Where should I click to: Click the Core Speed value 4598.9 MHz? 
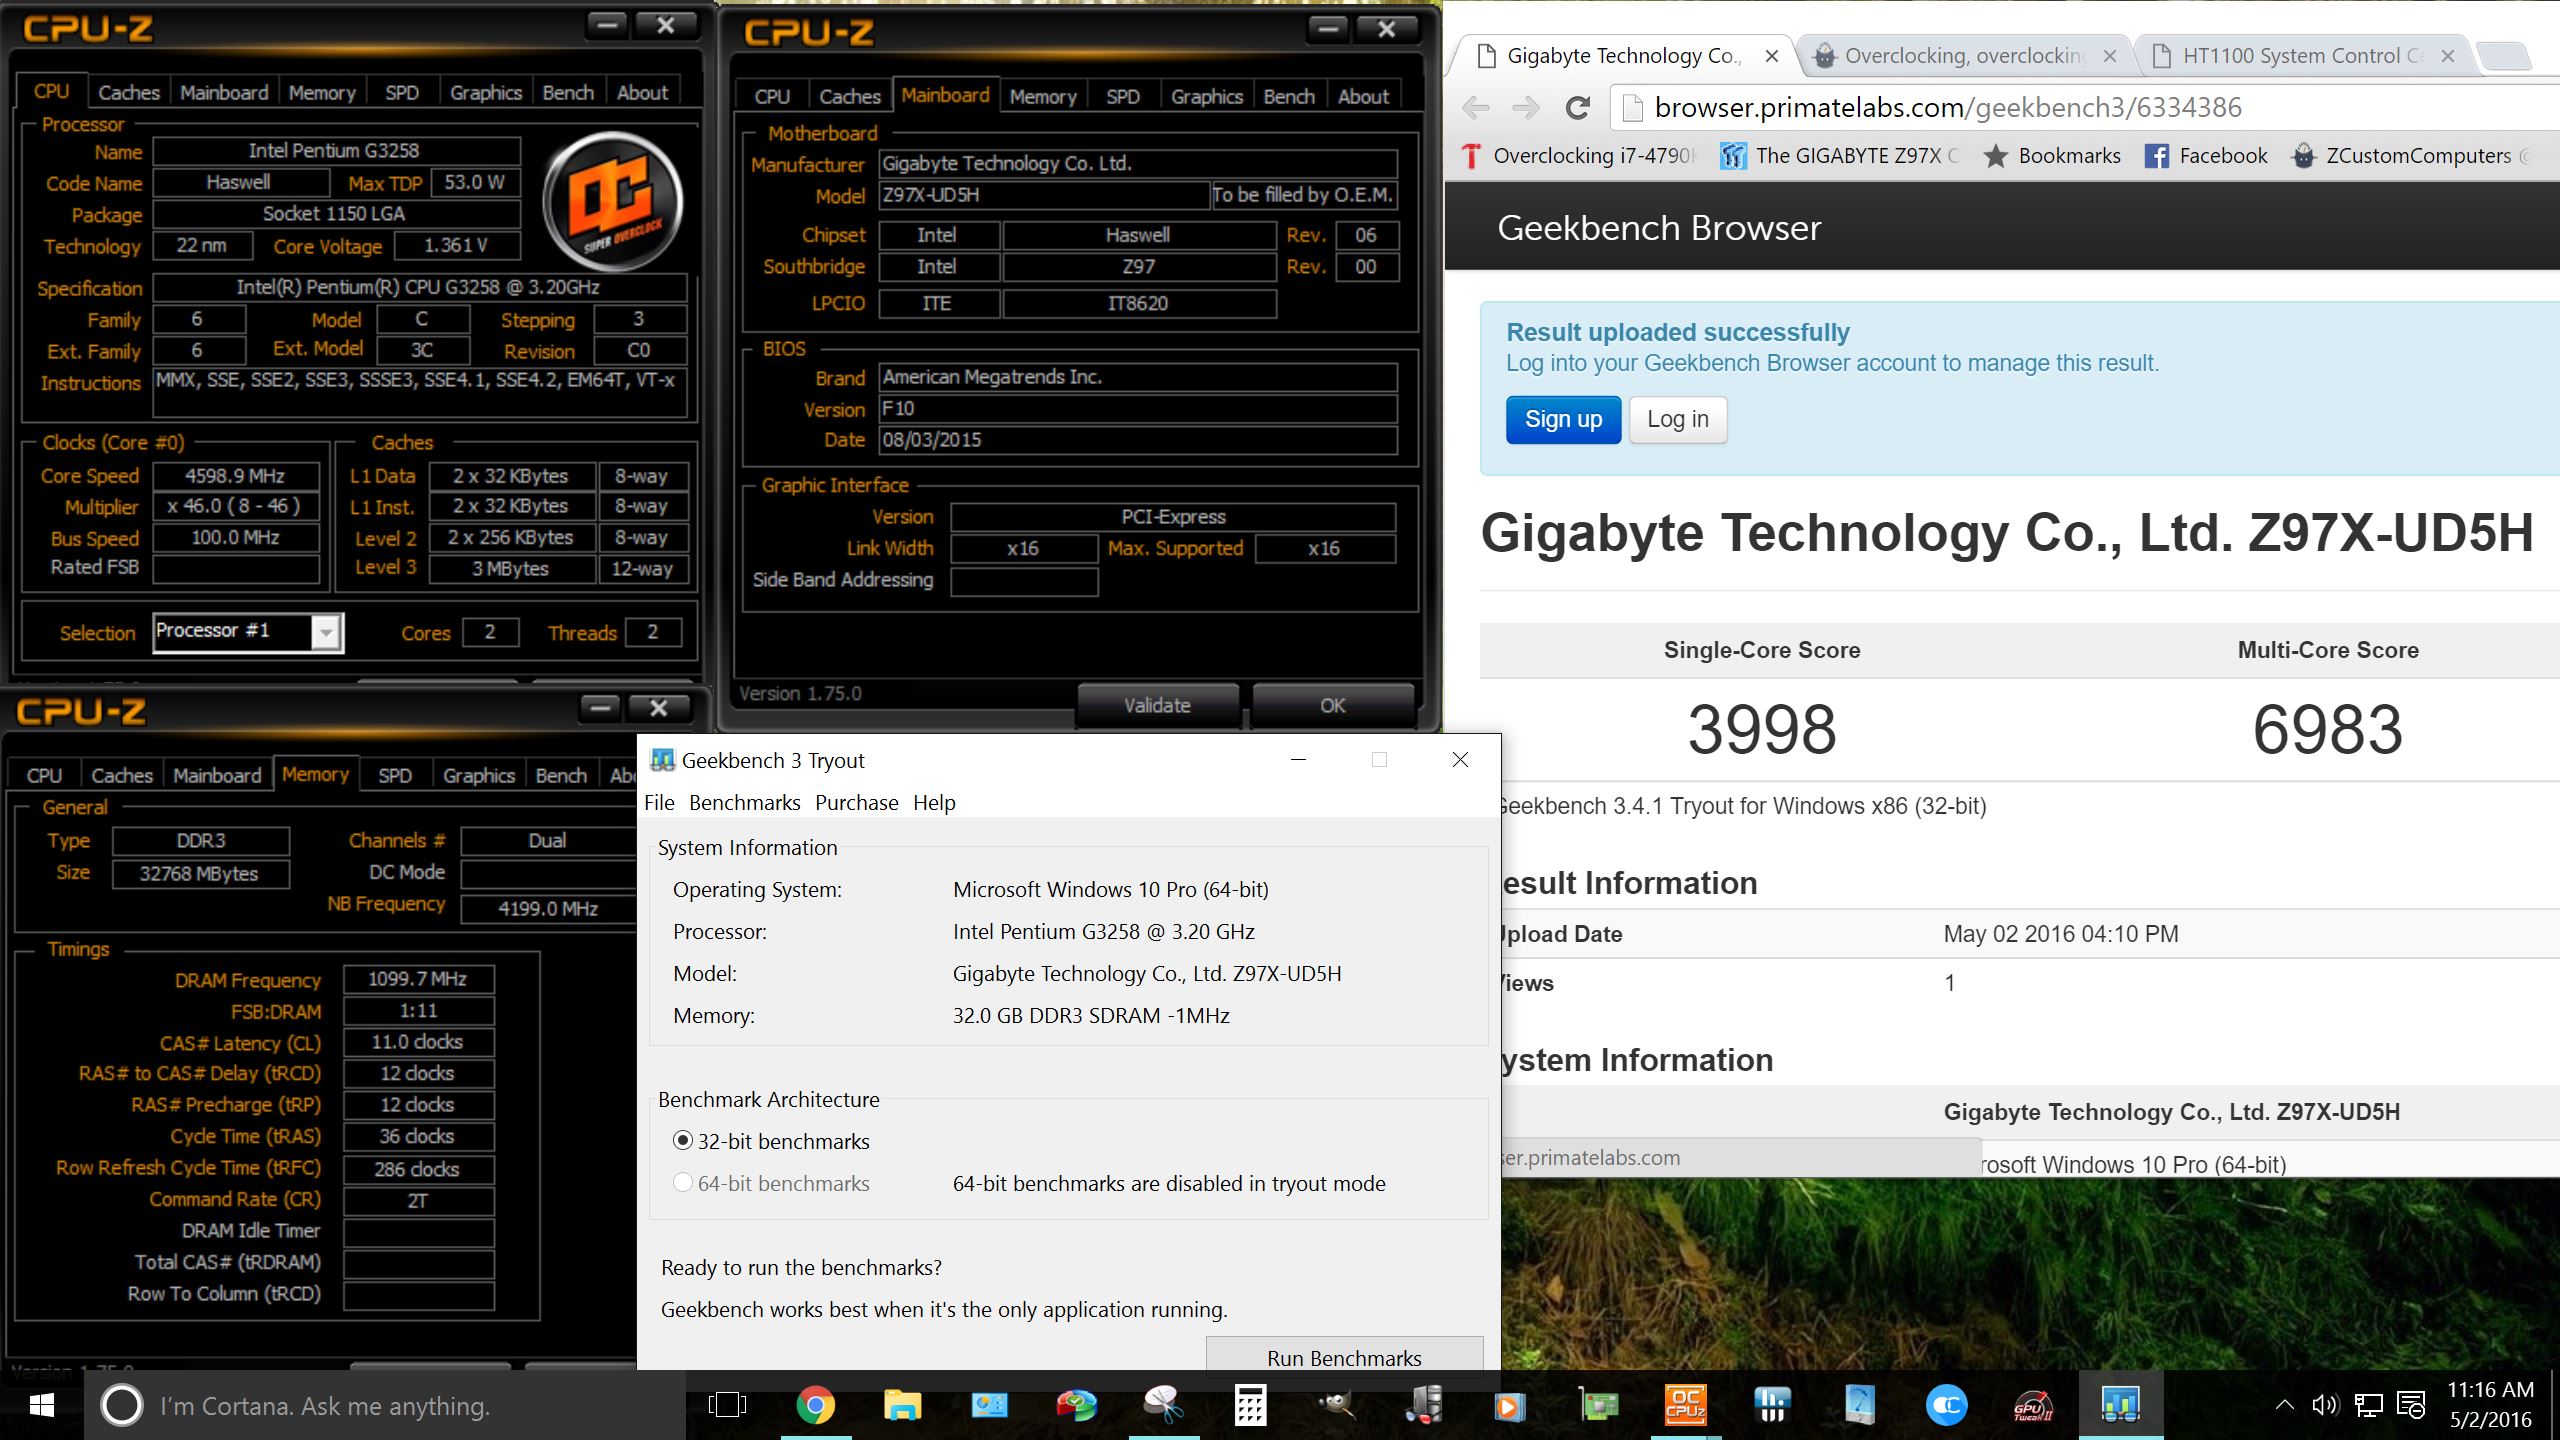(235, 476)
